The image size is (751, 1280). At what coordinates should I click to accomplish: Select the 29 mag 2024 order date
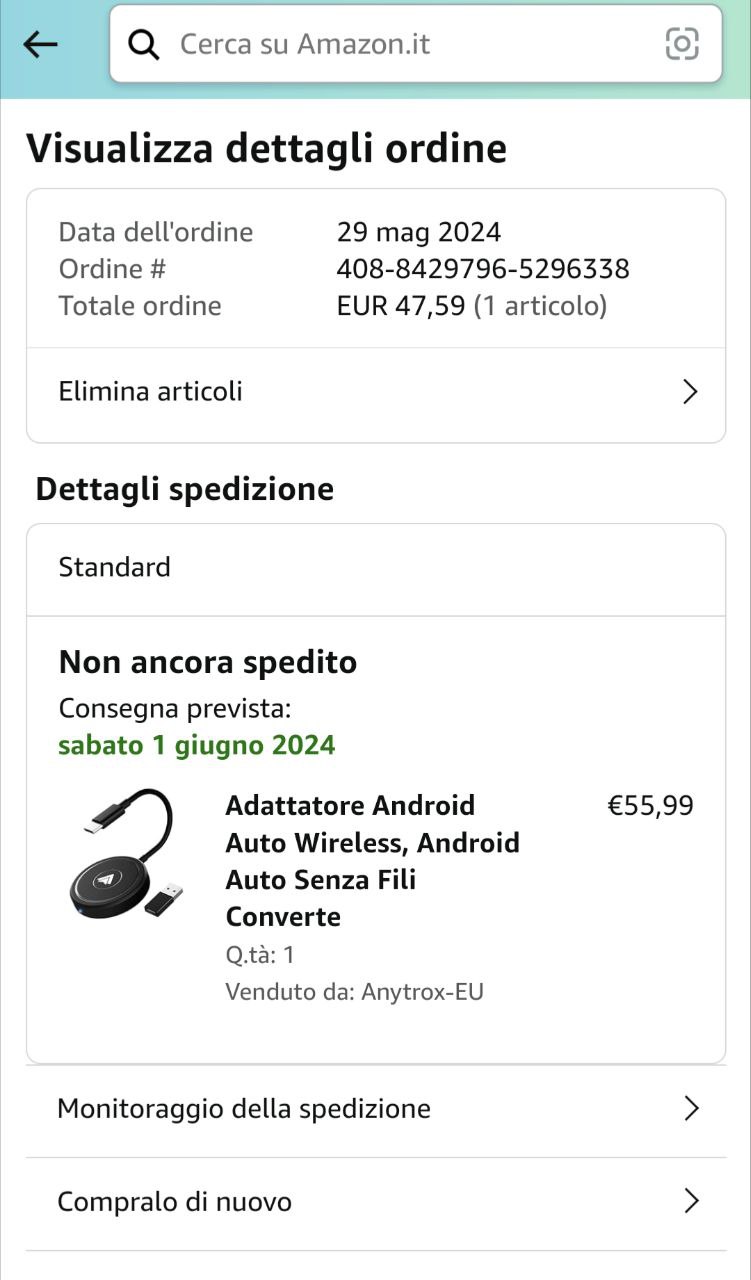tap(419, 232)
